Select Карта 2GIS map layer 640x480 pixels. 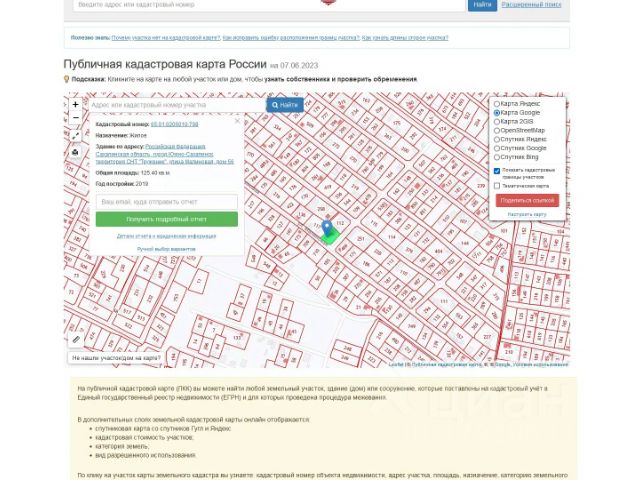497,122
